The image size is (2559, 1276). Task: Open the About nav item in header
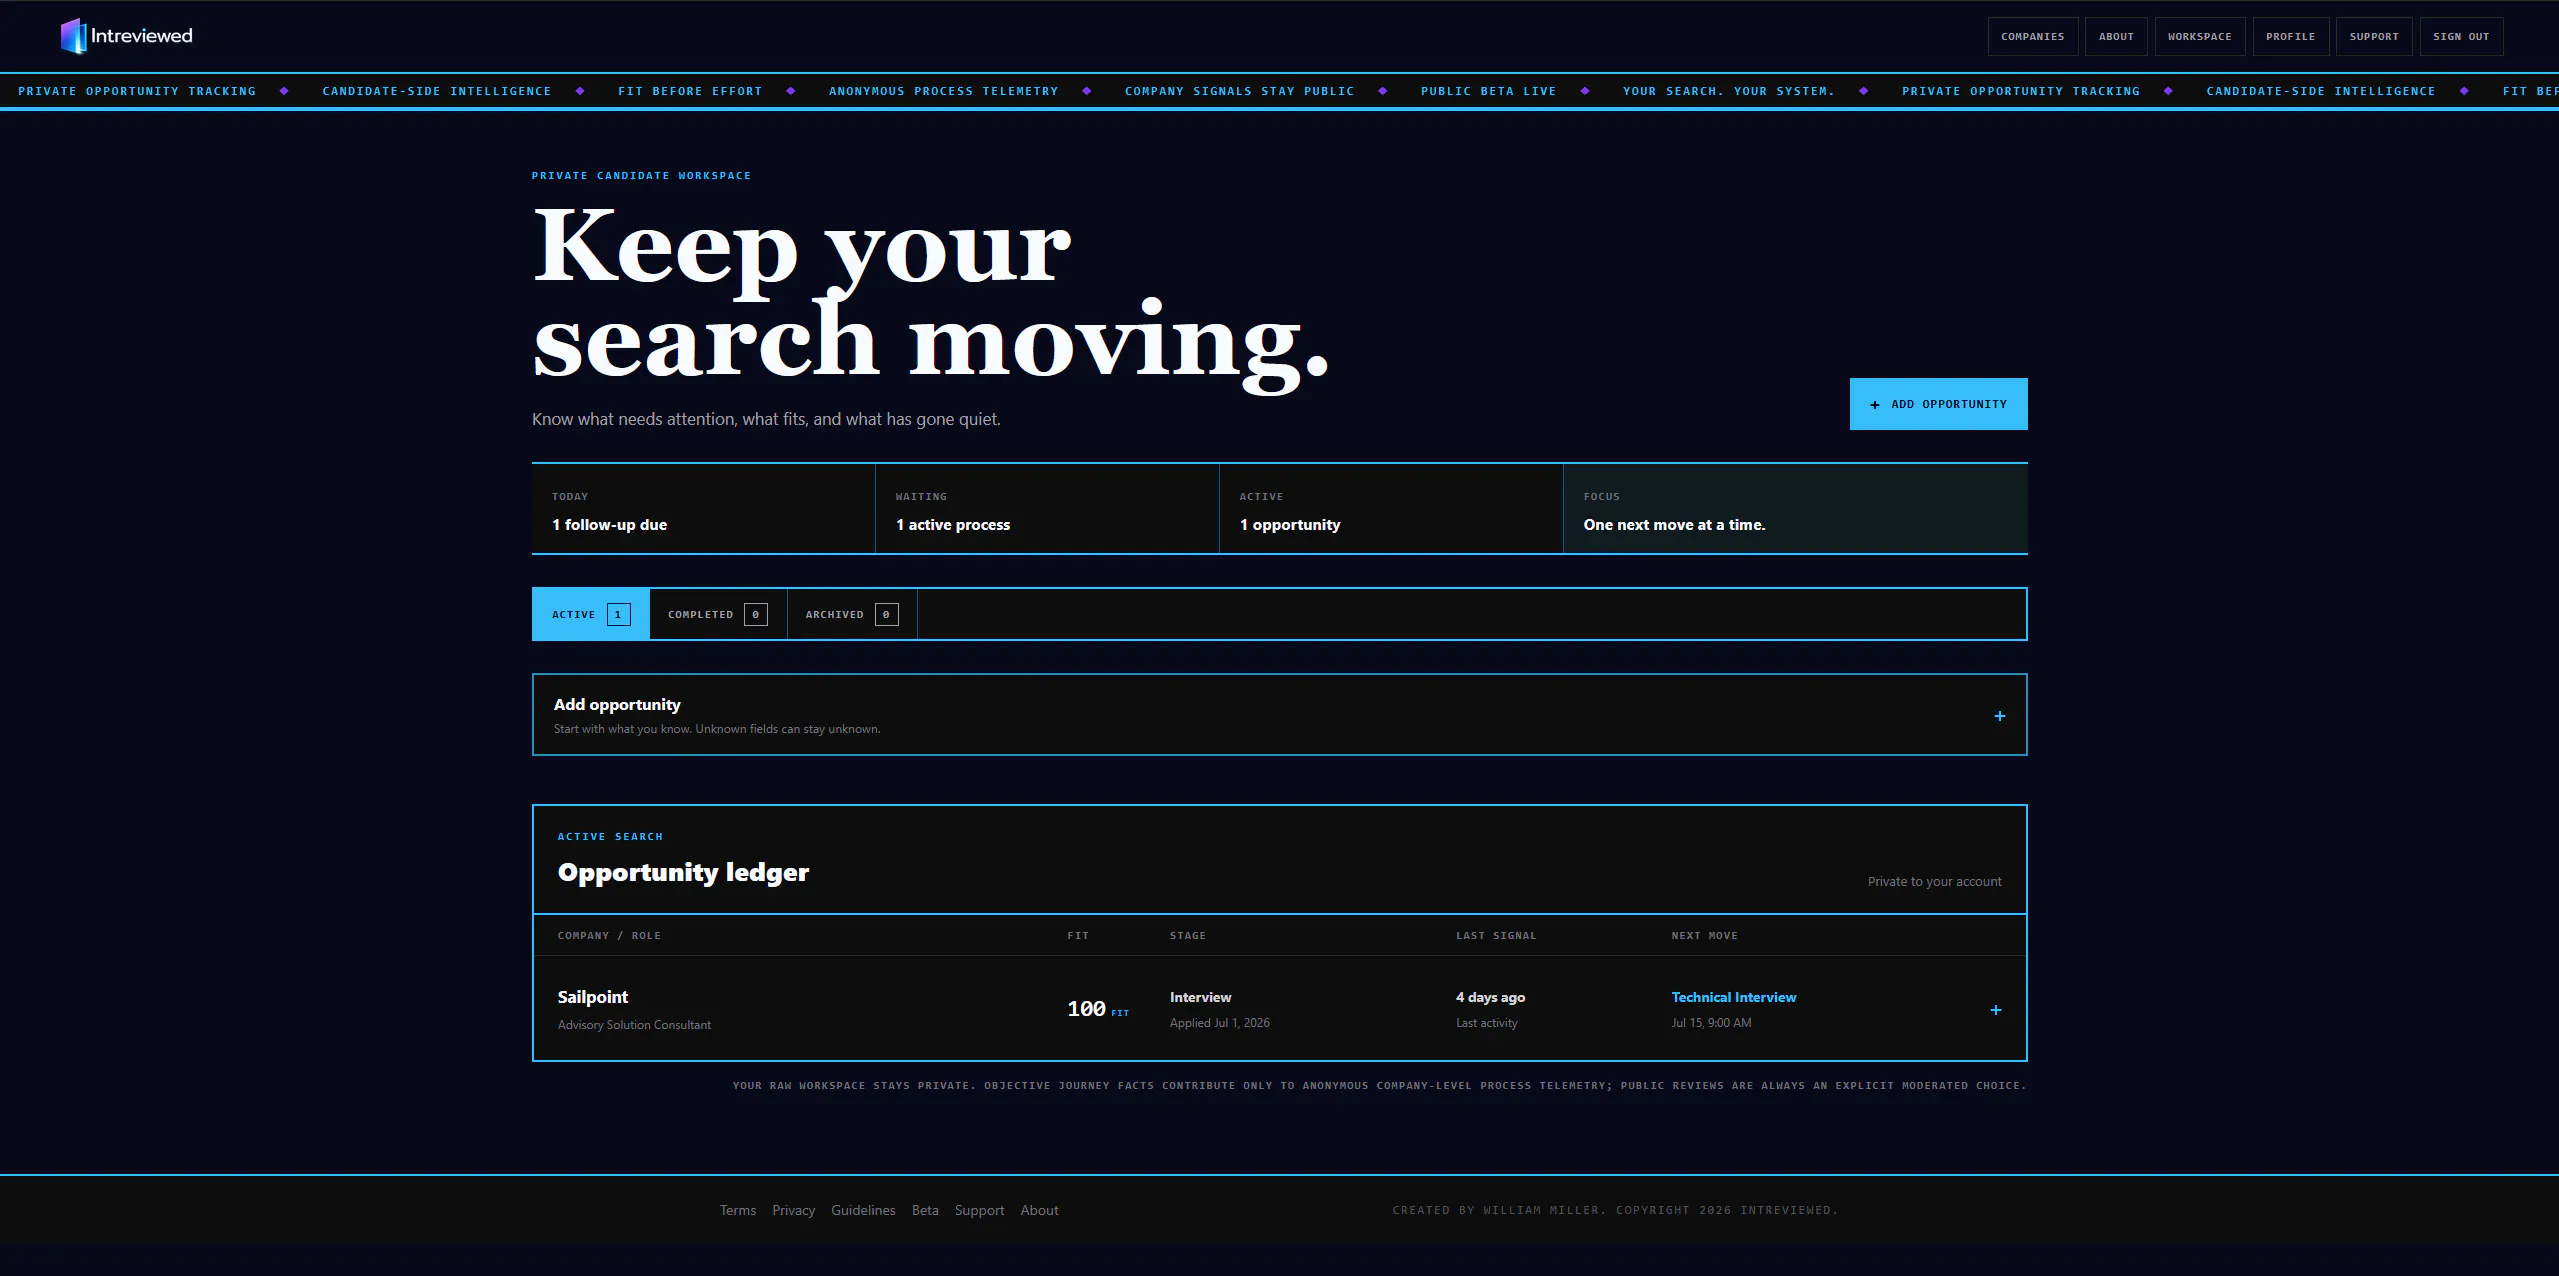tap(2115, 36)
